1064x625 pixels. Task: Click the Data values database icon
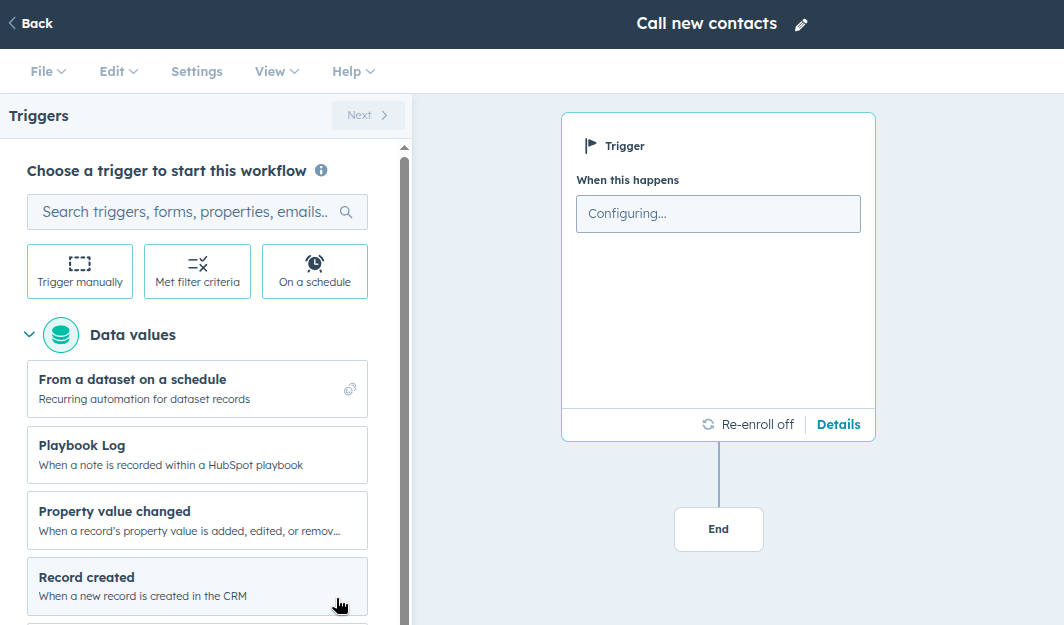click(x=61, y=334)
